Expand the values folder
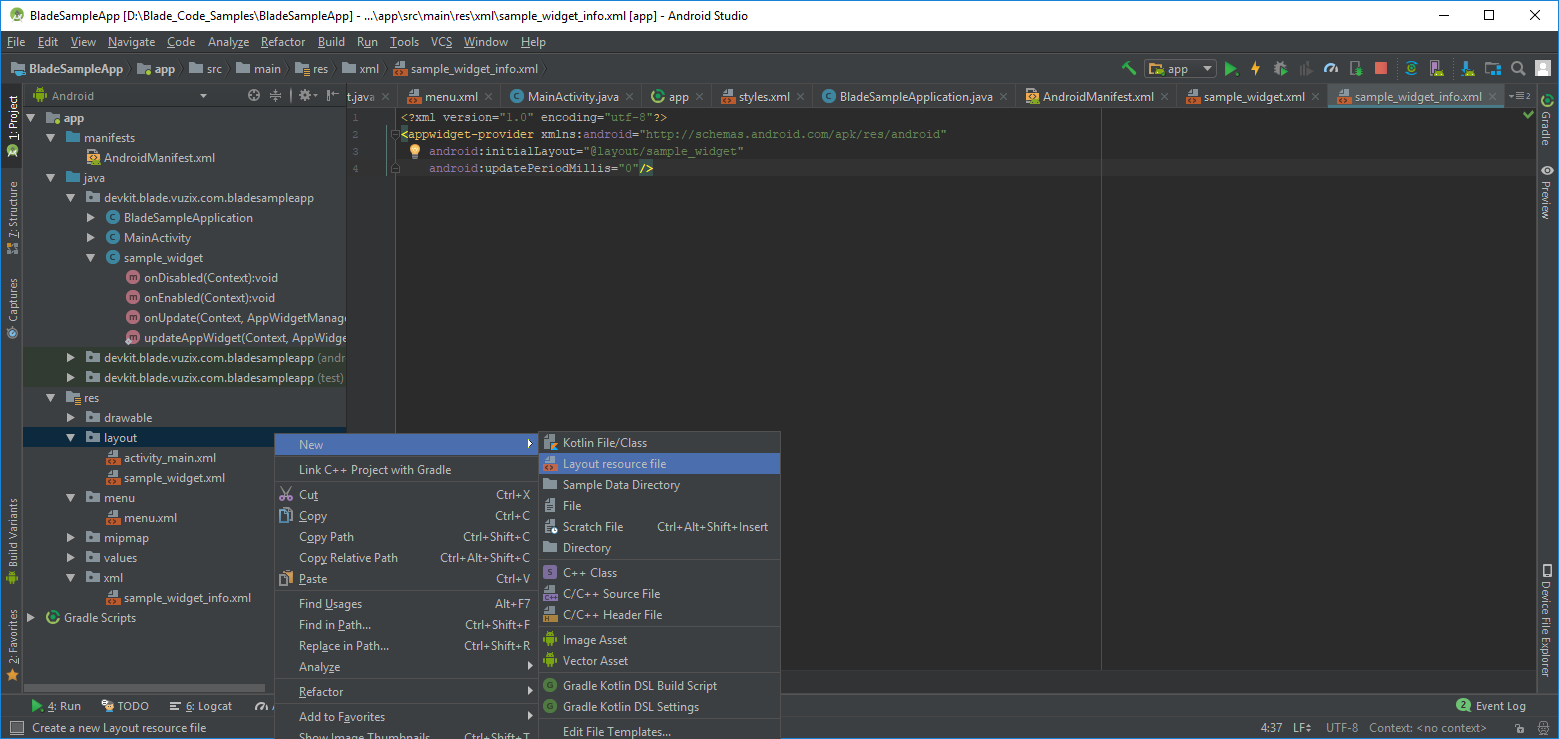This screenshot has height=739, width=1559. click(x=71, y=557)
